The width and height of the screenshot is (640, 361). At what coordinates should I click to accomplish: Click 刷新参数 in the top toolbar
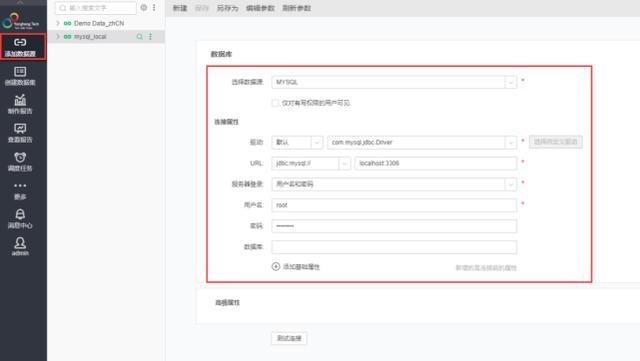click(297, 8)
